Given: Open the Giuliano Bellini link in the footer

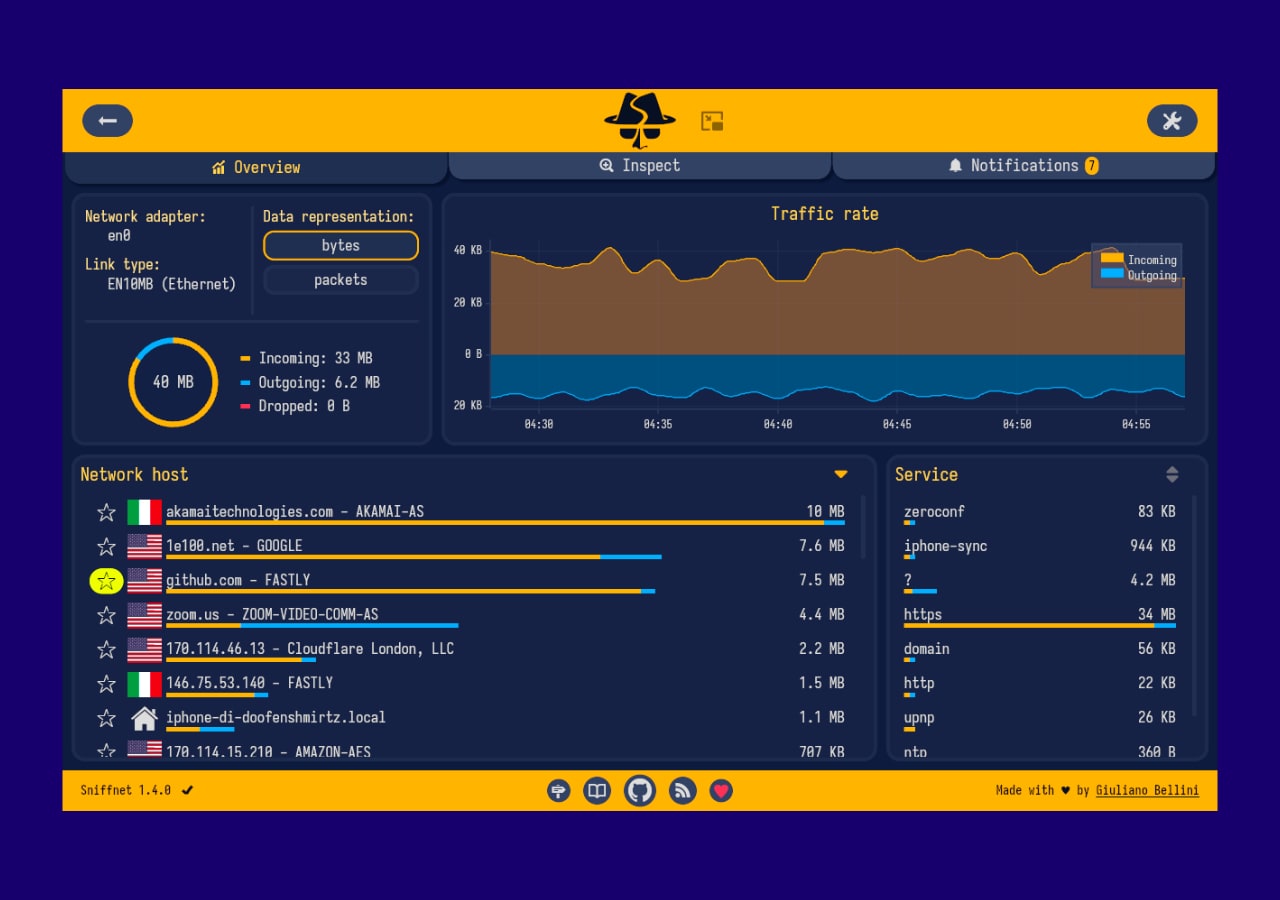Looking at the screenshot, I should click(1147, 790).
